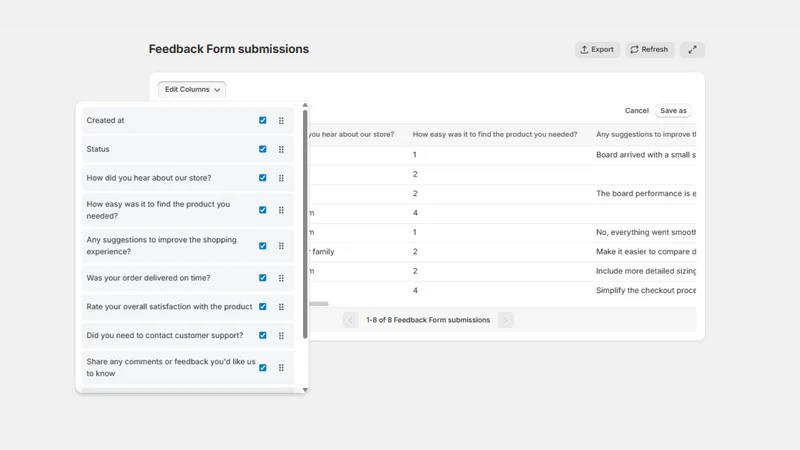Viewport: 800px width, 450px height.
Task: Go to previous page of submissions
Action: [x=351, y=320]
